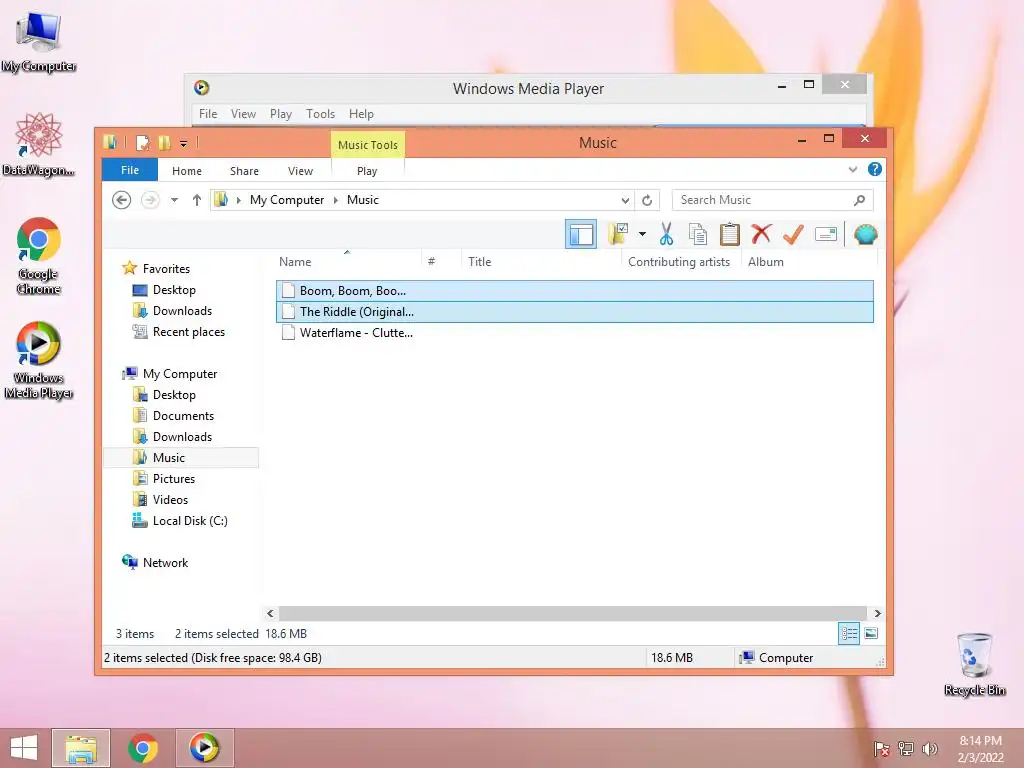This screenshot has height=768, width=1024.
Task: Open the recent locations dropdown arrow
Action: (x=174, y=200)
